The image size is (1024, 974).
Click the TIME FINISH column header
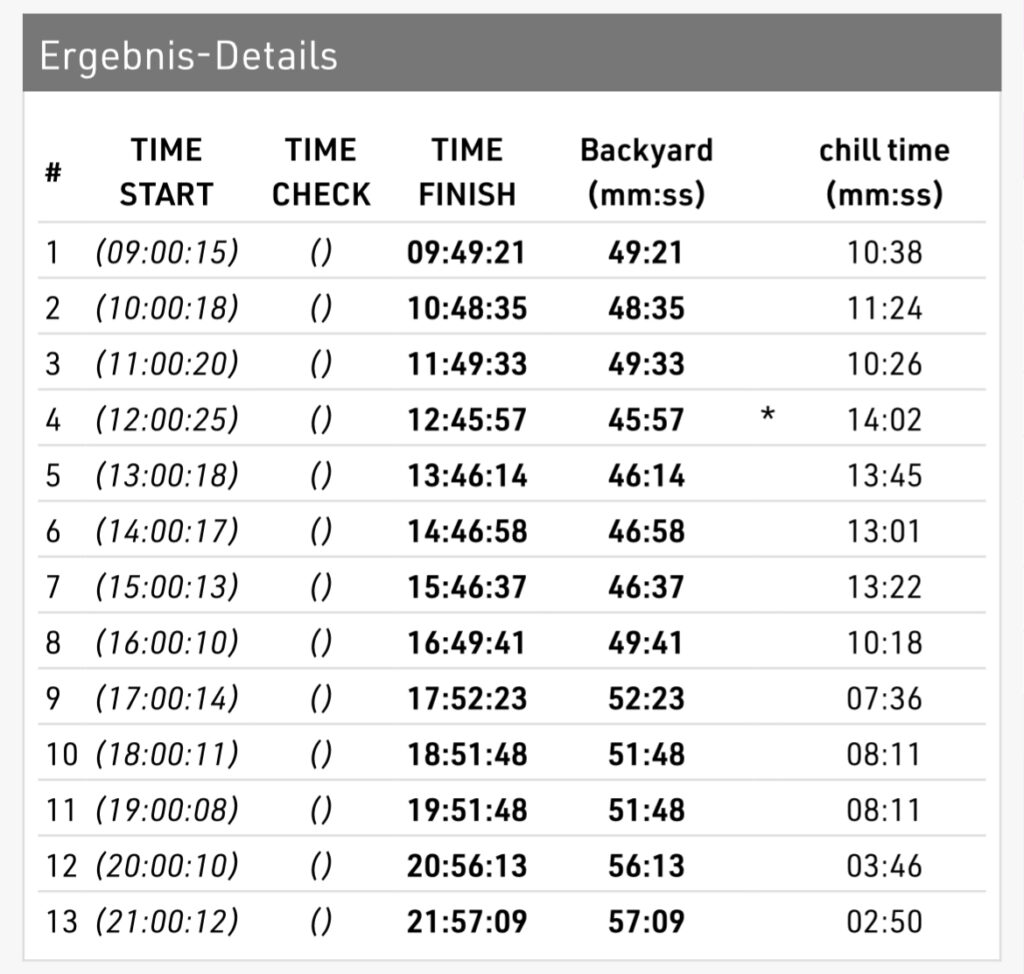pos(467,172)
